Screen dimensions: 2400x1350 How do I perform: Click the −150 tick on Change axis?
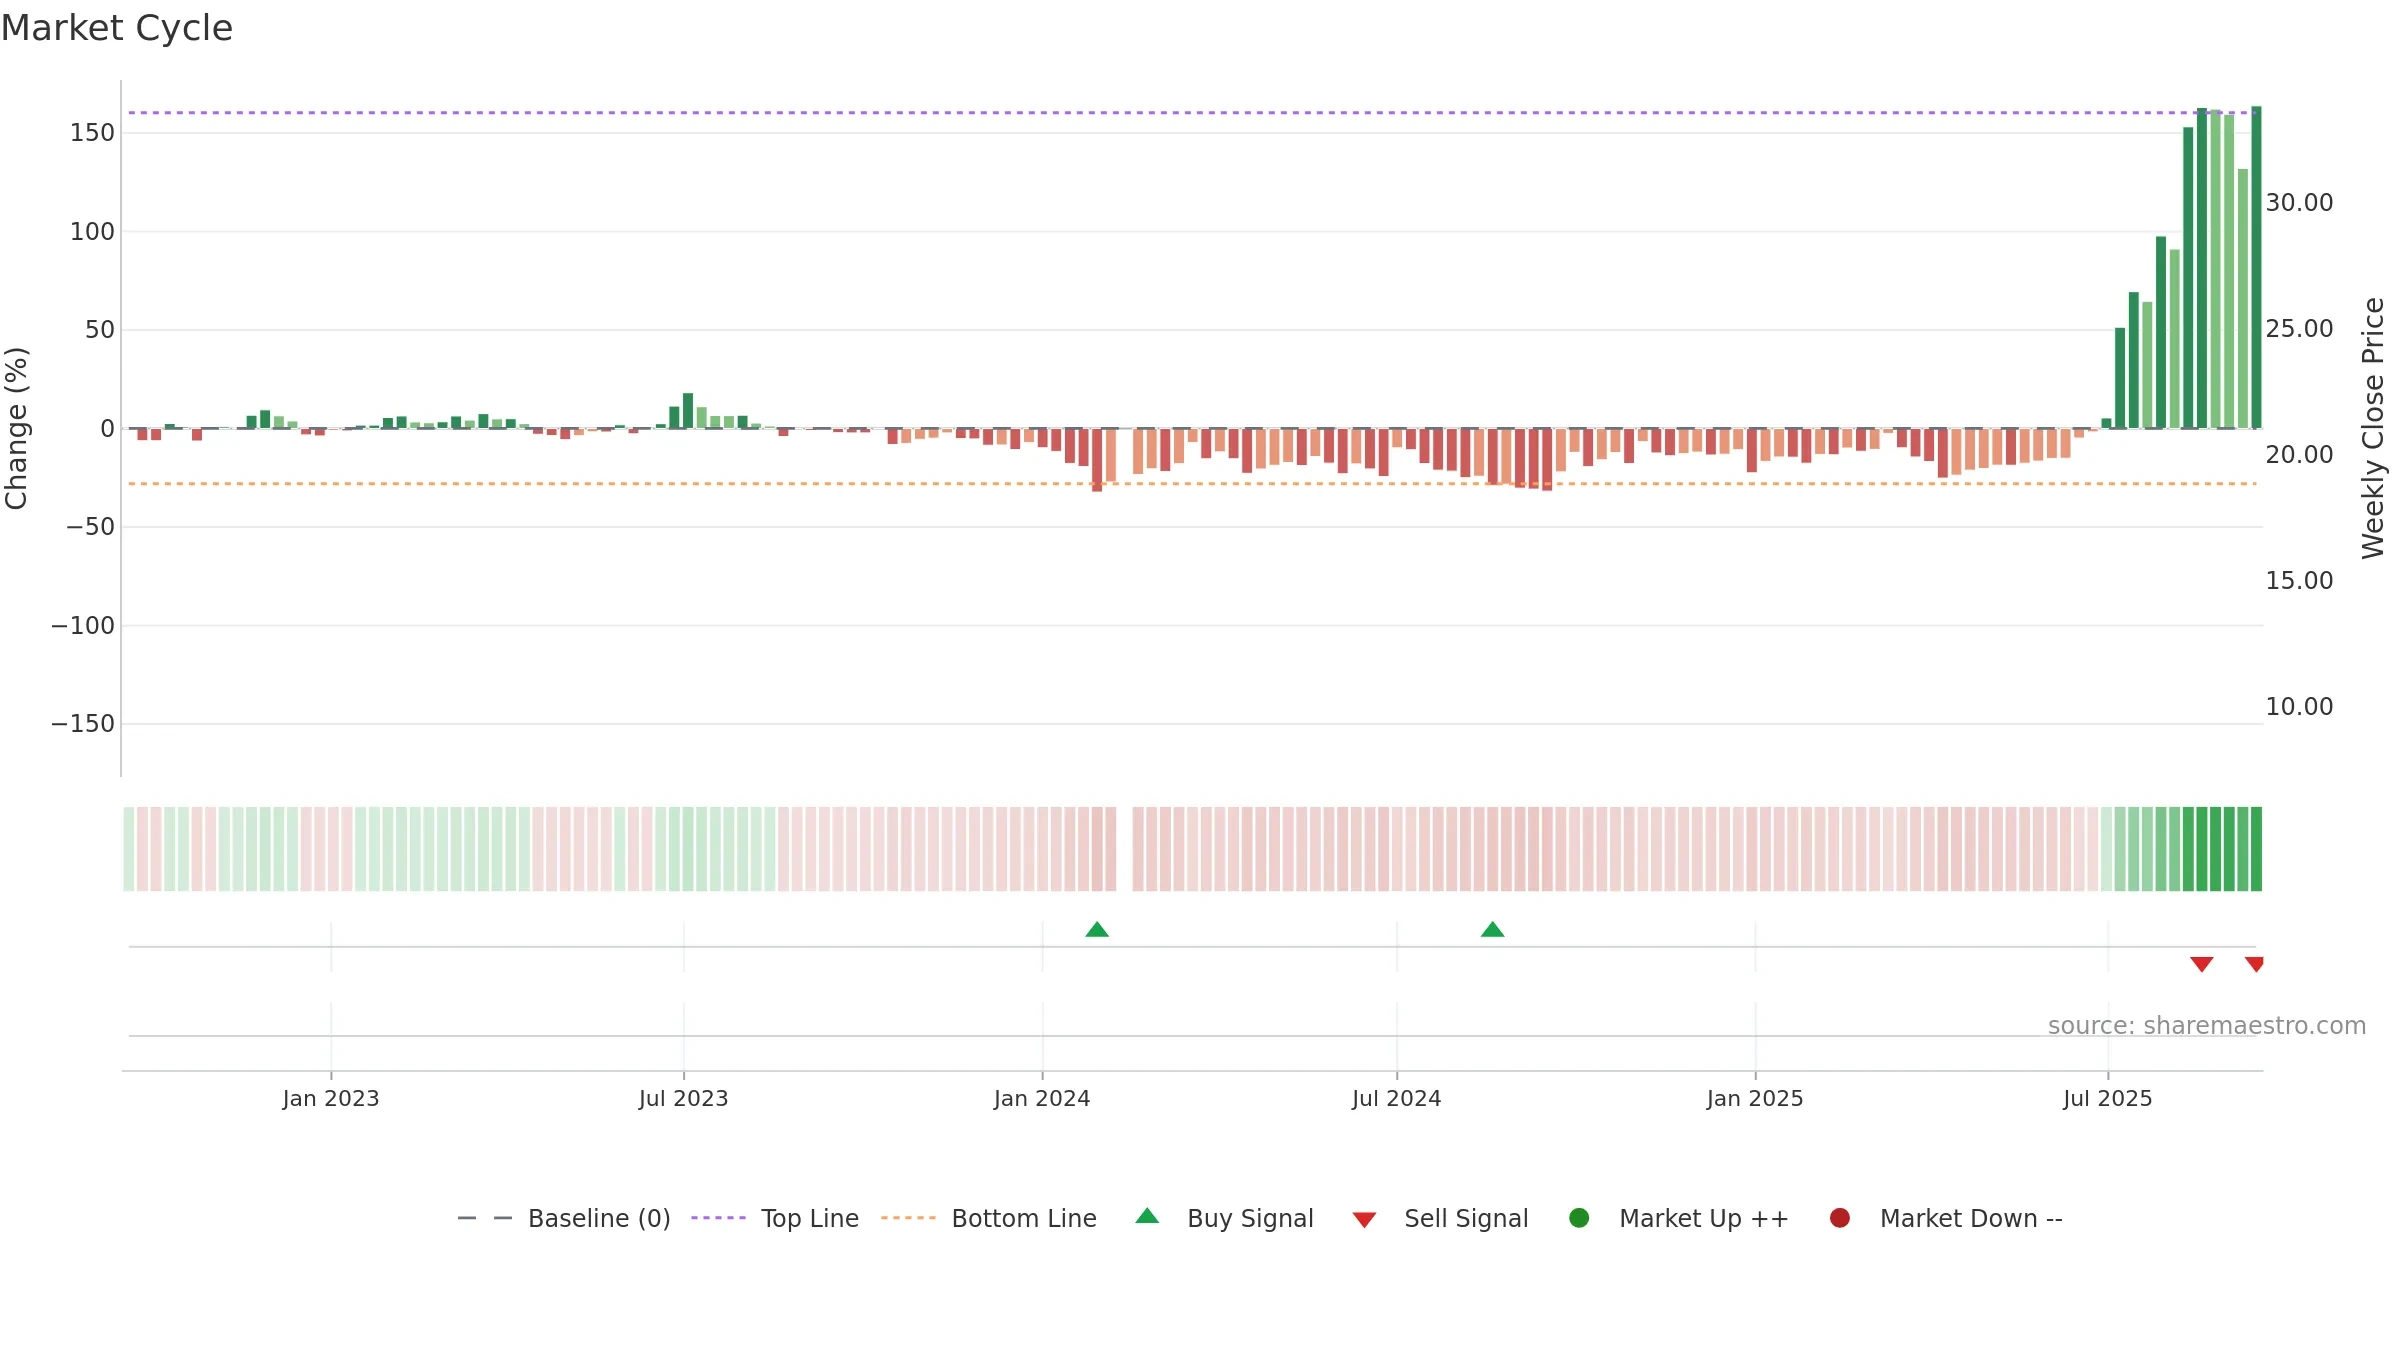coord(83,723)
